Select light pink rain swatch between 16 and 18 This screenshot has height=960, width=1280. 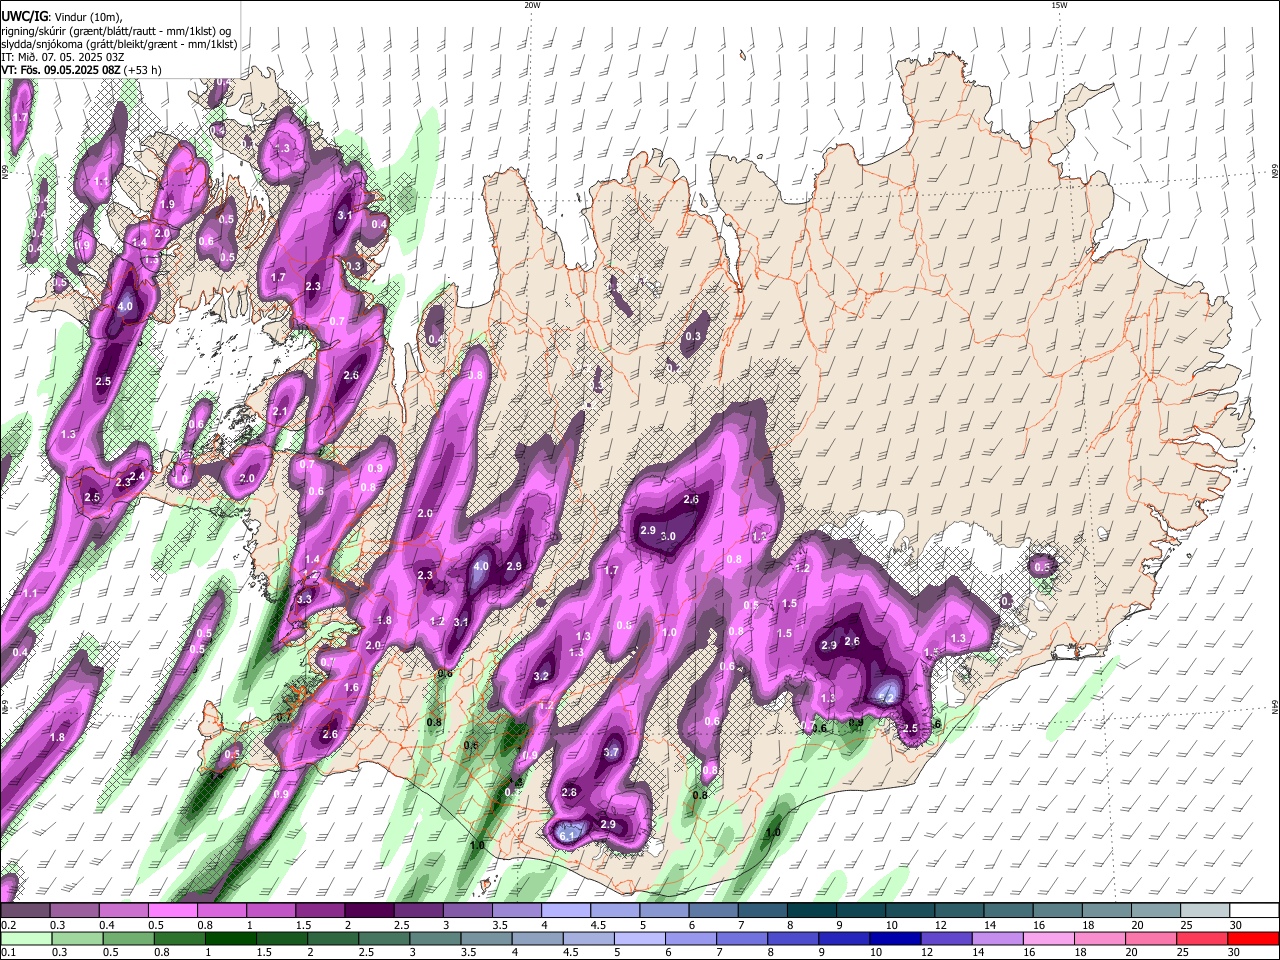[x=1048, y=938]
